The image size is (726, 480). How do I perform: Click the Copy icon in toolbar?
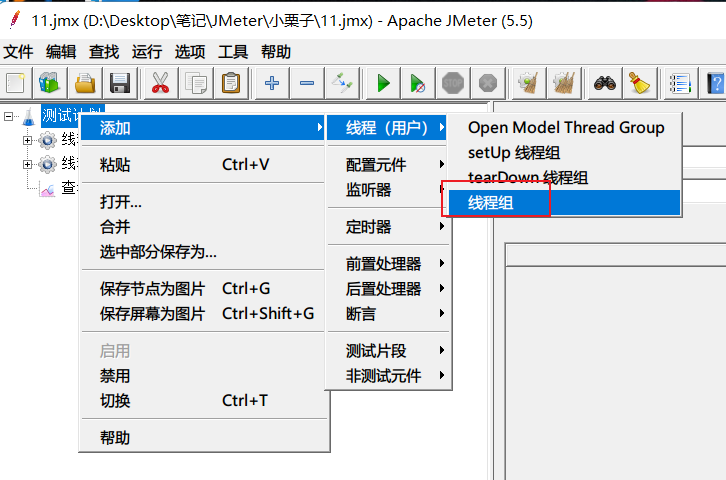coord(195,83)
